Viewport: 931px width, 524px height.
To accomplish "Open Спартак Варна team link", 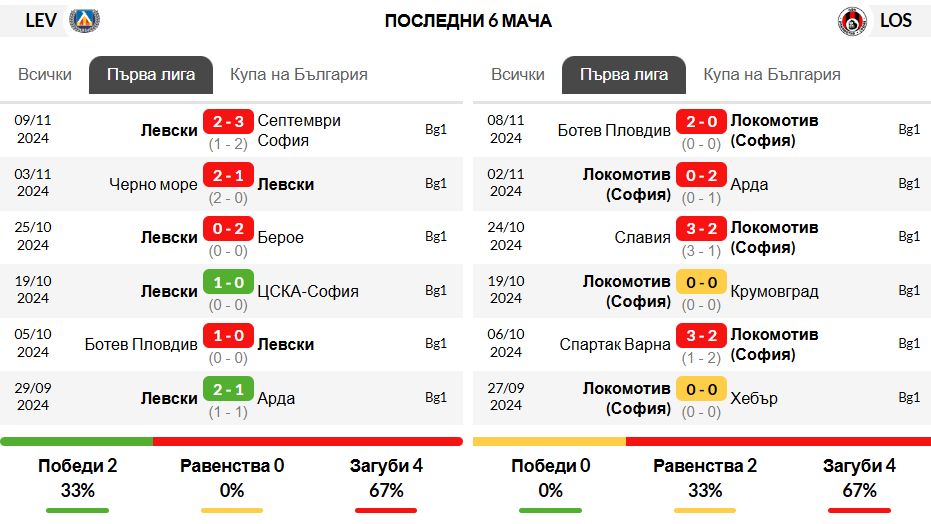I will [x=615, y=345].
